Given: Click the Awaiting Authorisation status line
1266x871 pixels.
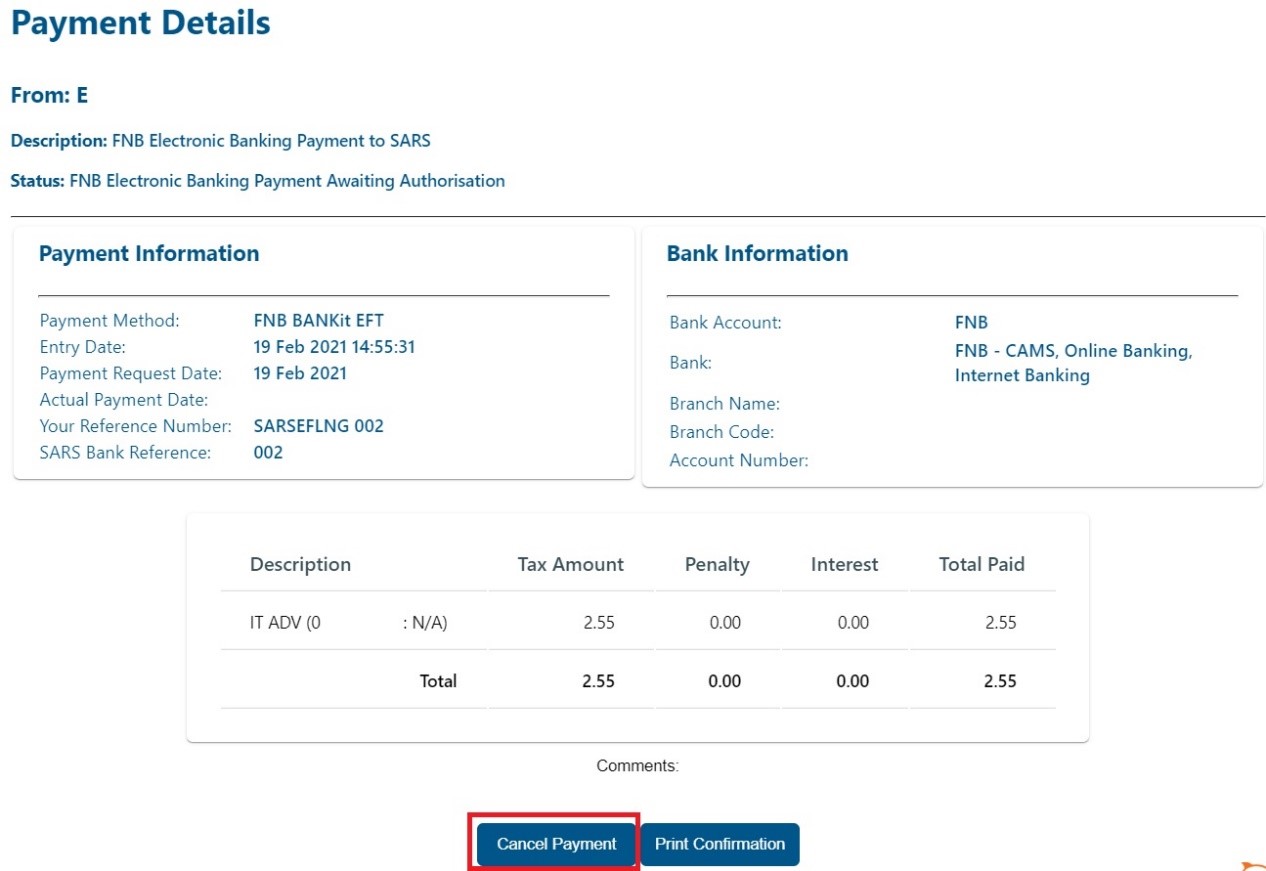Looking at the screenshot, I should (257, 181).
